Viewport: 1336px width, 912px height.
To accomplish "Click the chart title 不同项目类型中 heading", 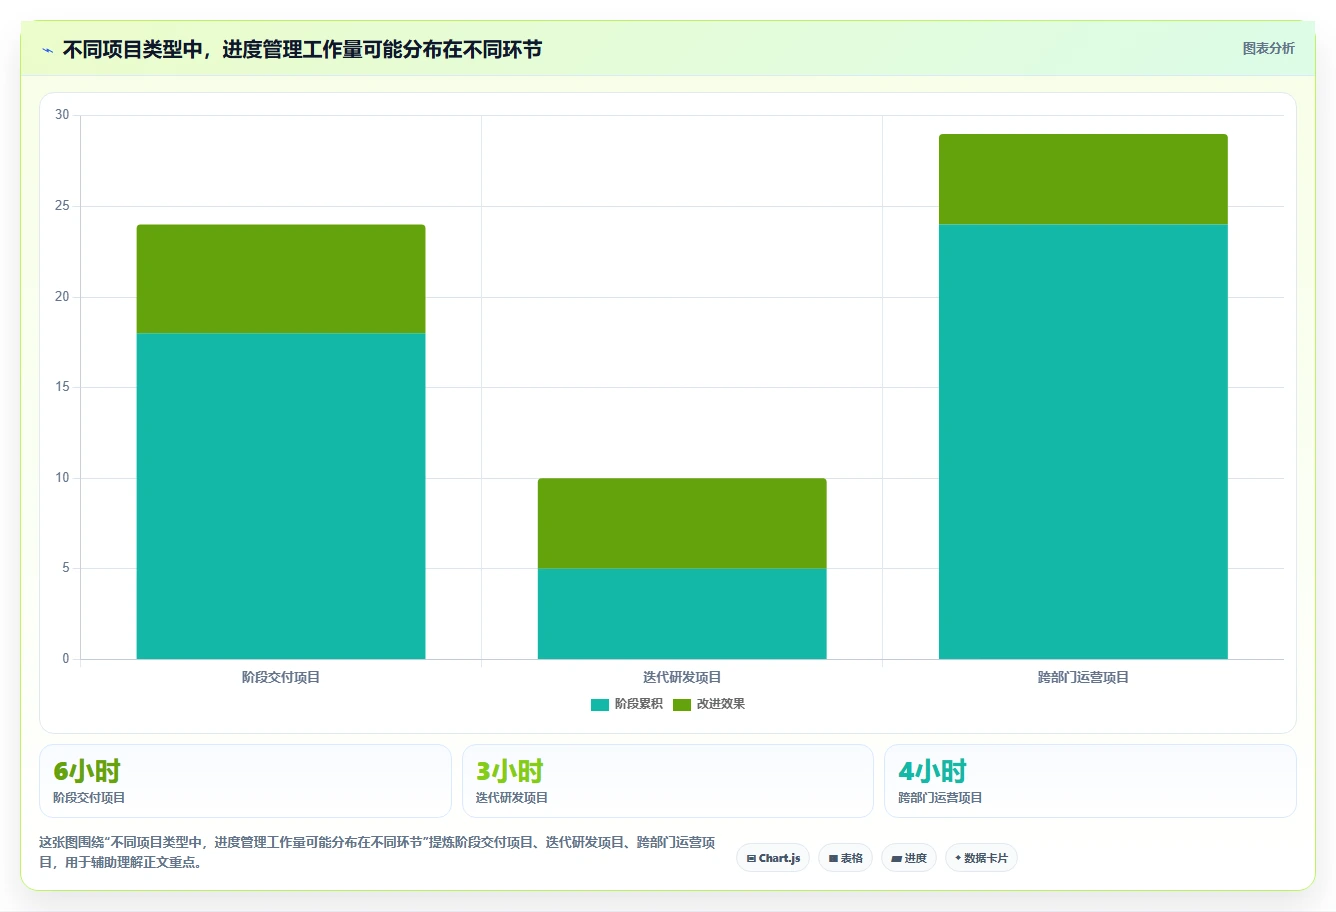I will [x=302, y=49].
